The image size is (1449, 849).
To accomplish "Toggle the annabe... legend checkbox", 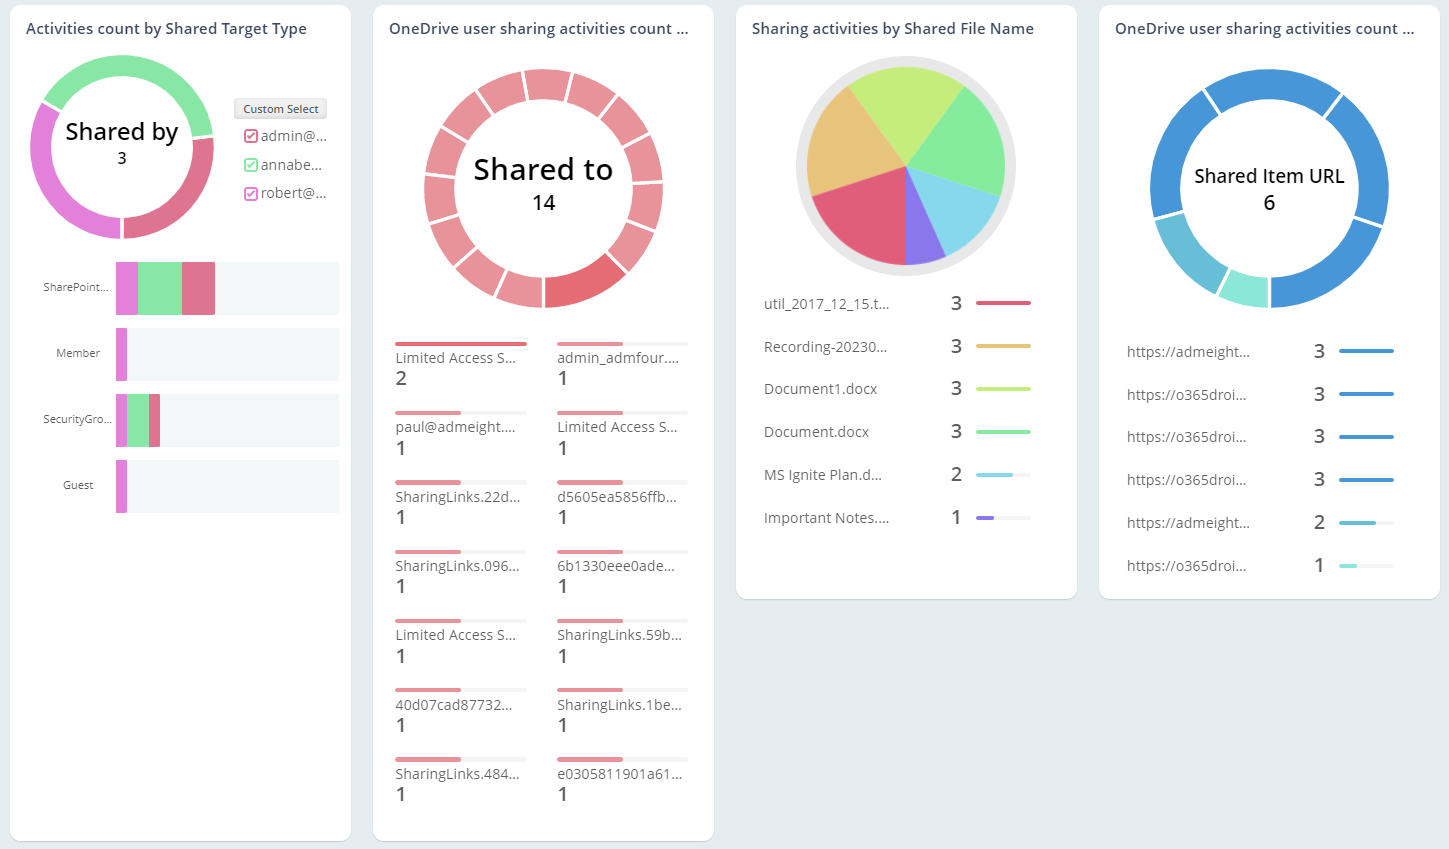I will point(250,164).
